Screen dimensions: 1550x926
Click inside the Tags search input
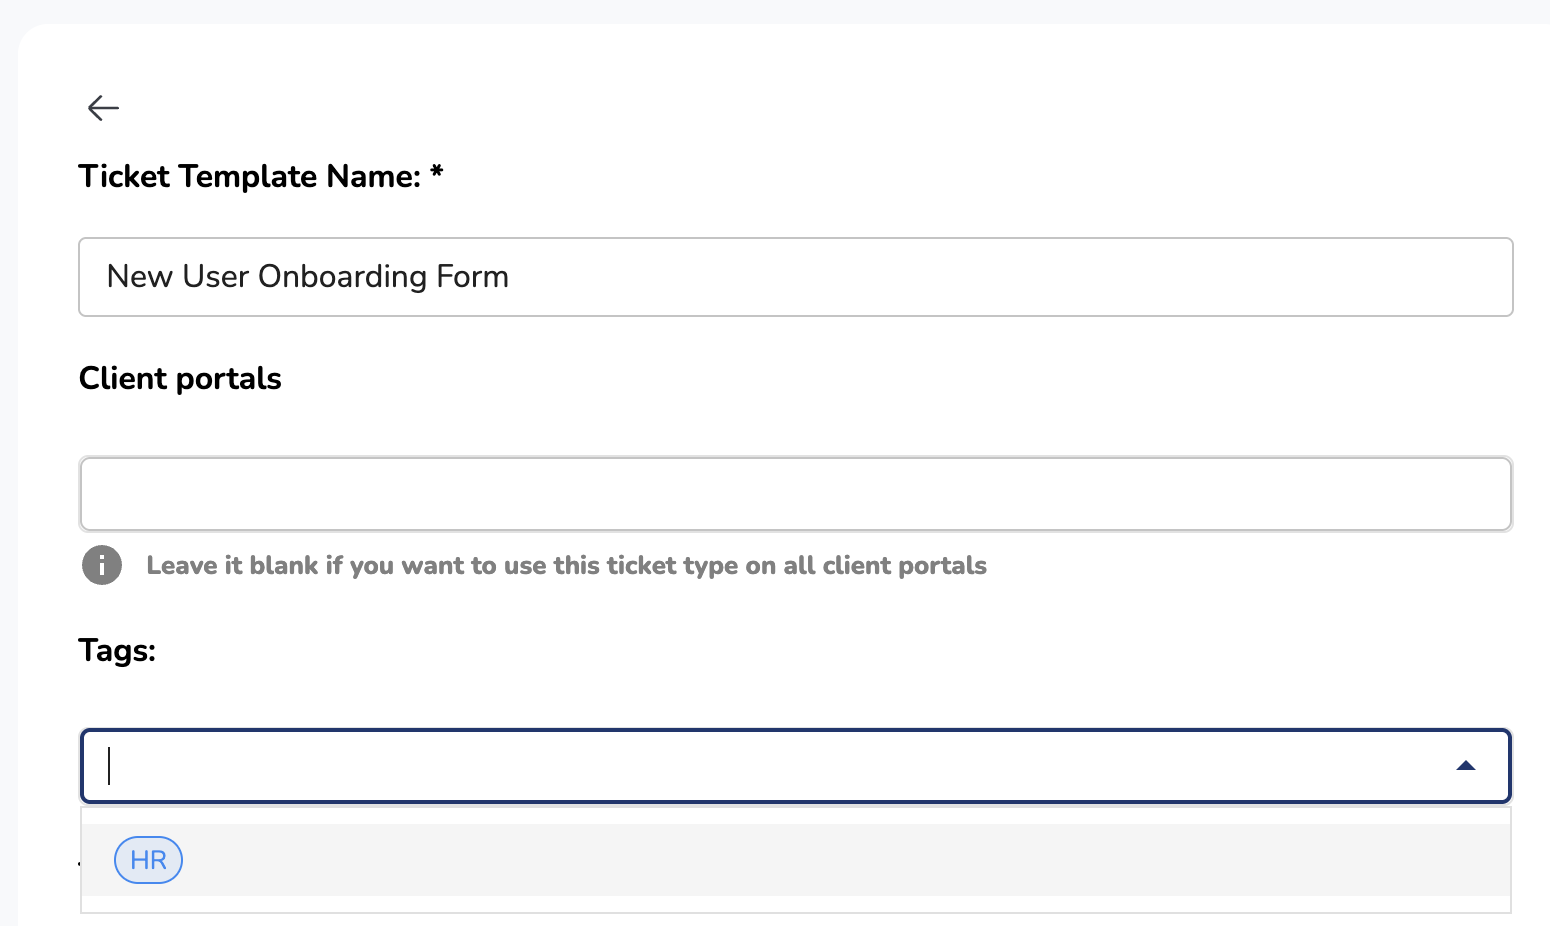click(x=700, y=766)
